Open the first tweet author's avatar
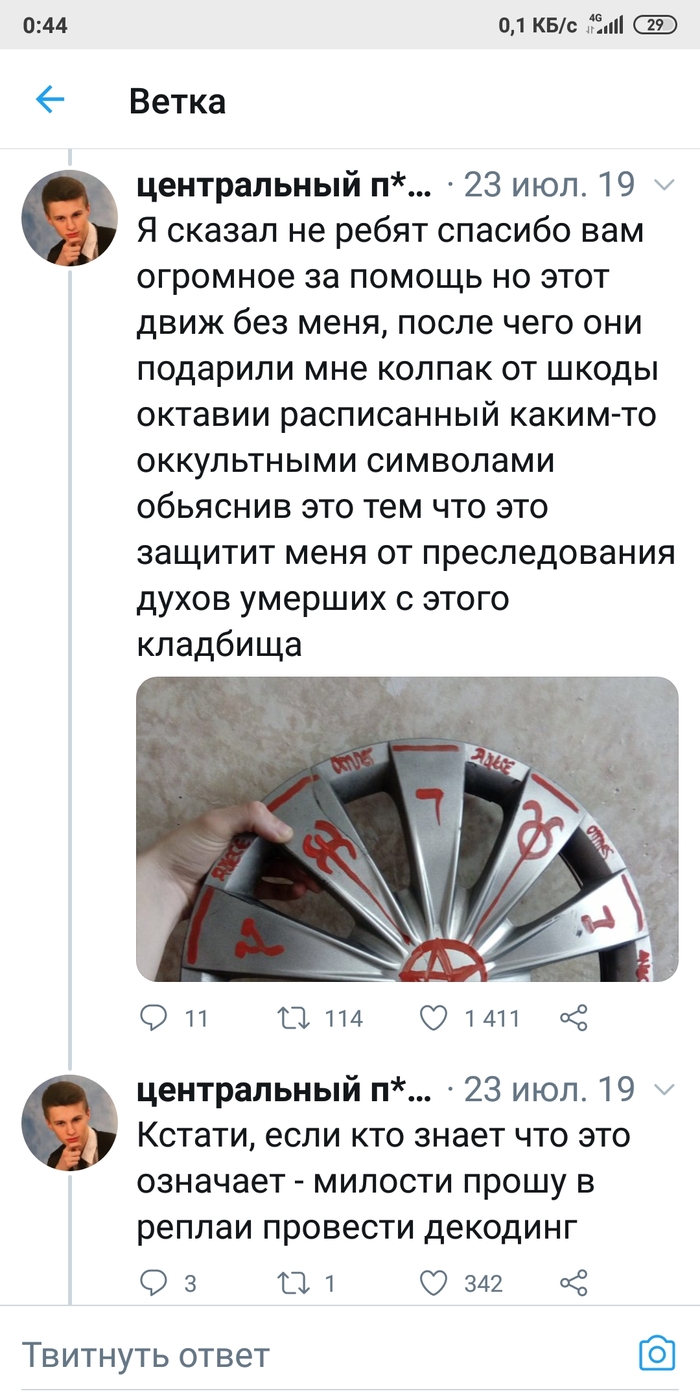This screenshot has height=1400, width=700. coord(70,218)
